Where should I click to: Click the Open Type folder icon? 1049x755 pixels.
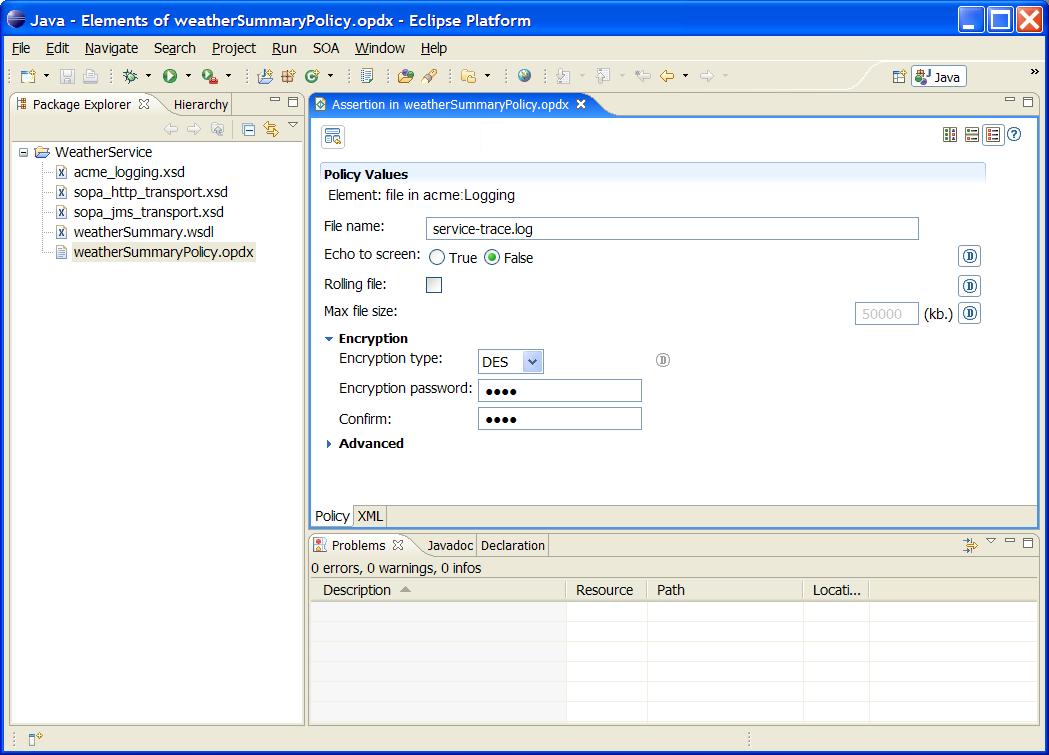406,76
